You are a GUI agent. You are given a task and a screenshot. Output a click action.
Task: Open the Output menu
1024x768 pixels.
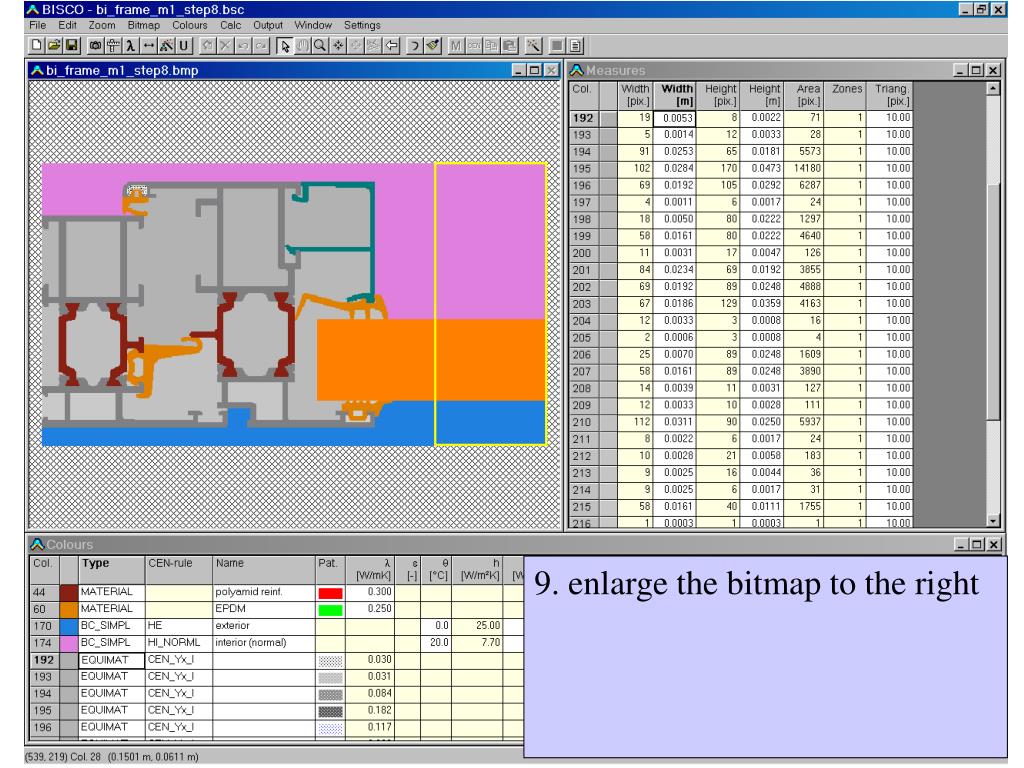pos(268,25)
